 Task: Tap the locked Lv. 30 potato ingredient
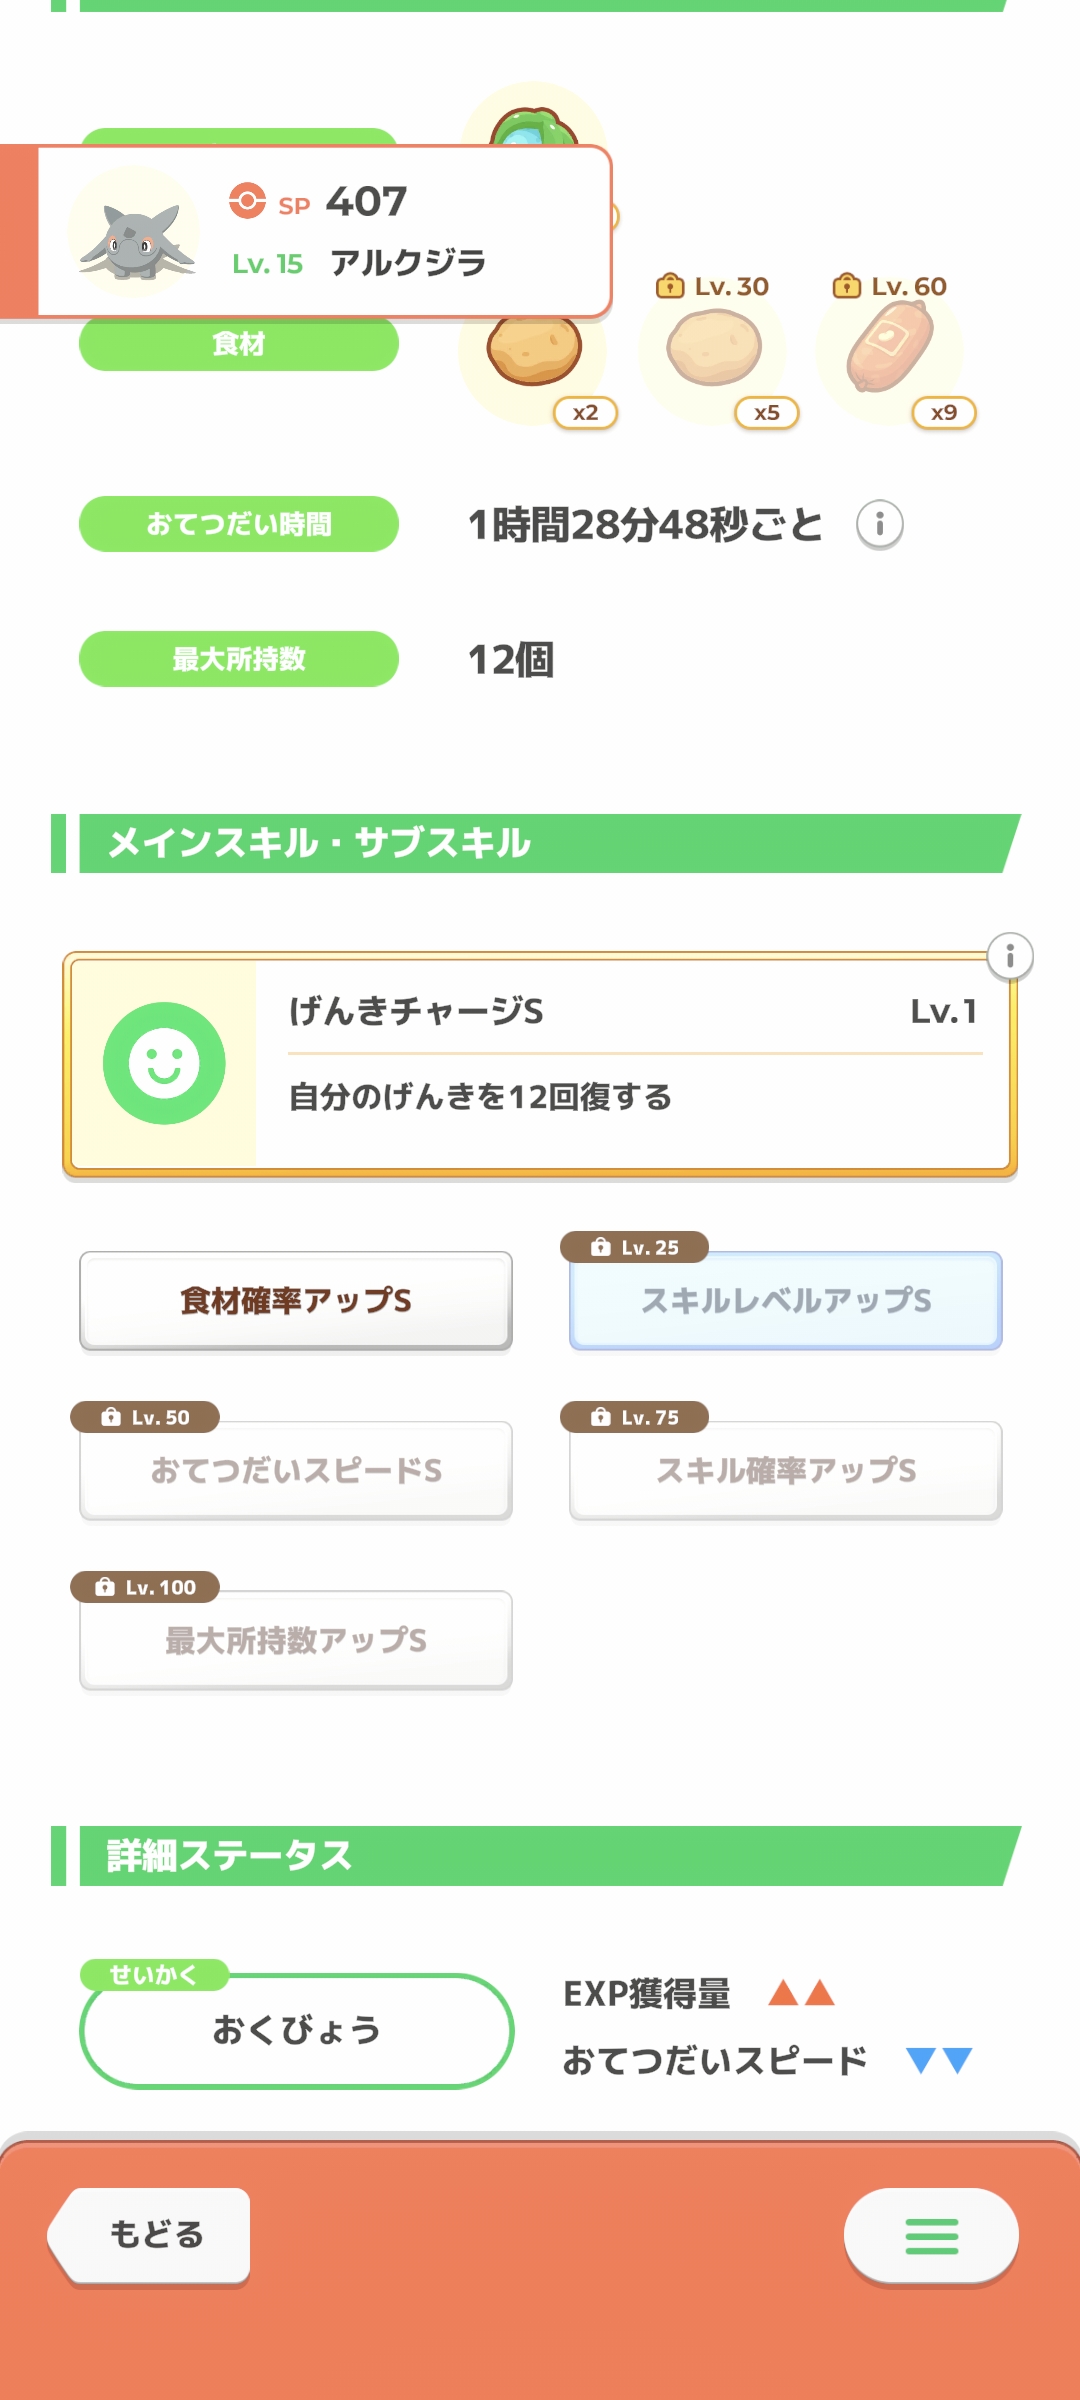[713, 348]
